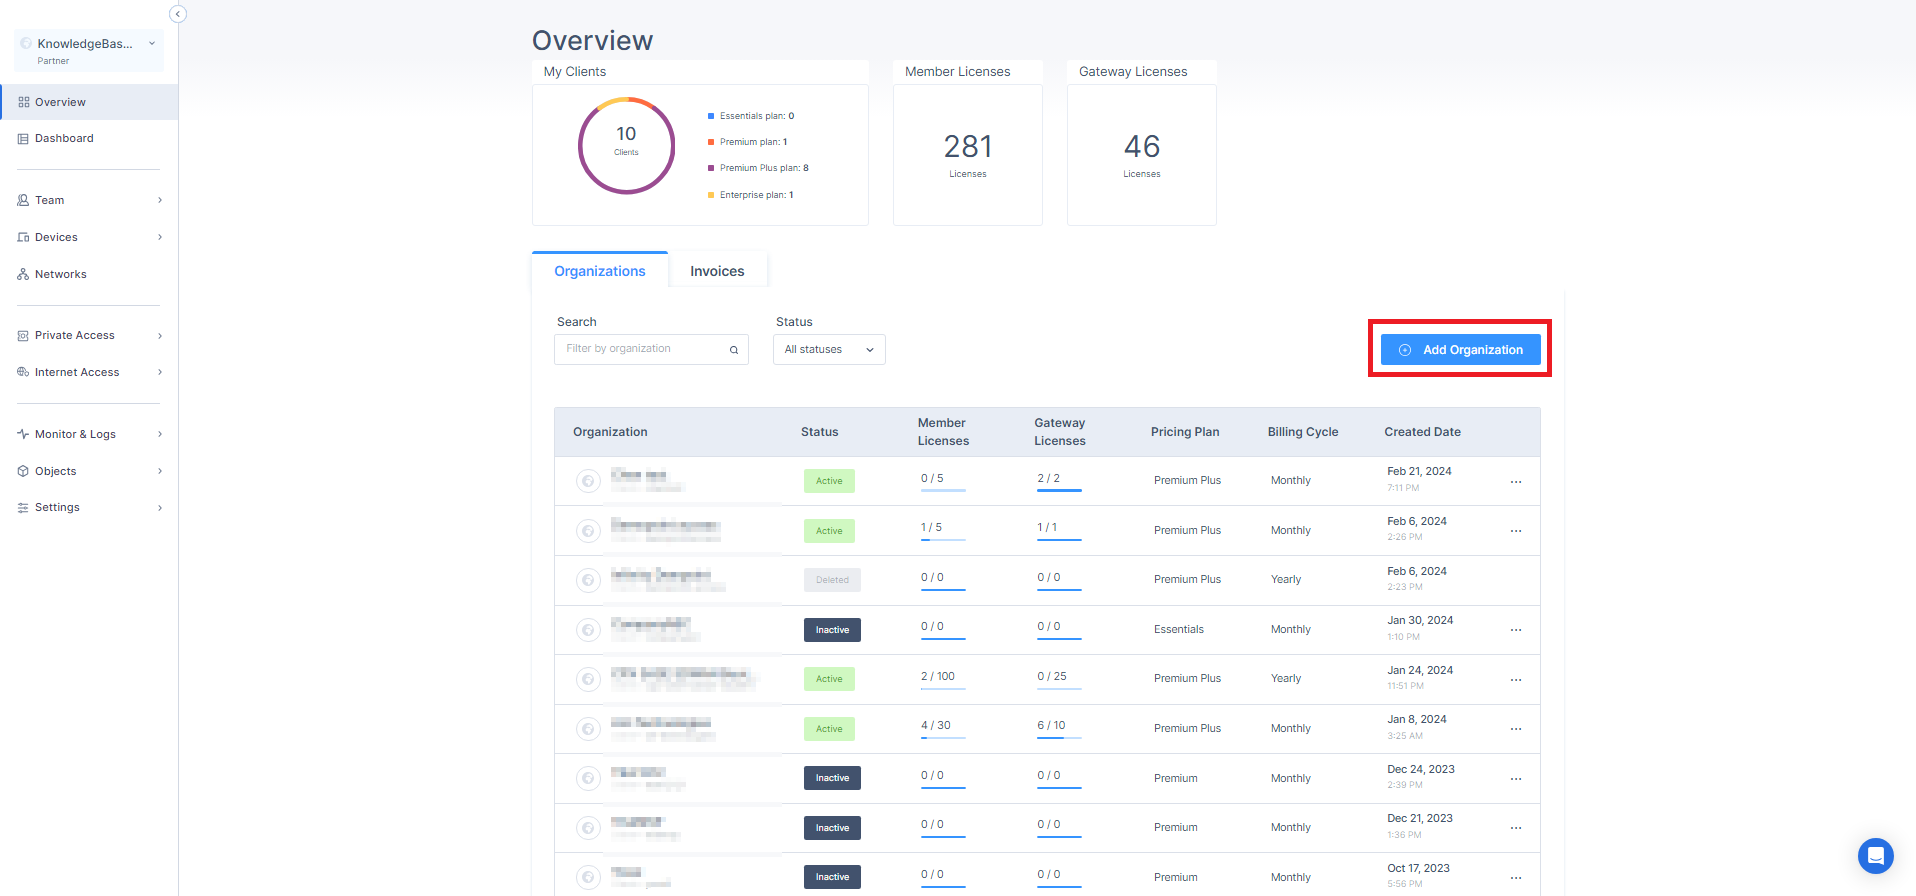The height and width of the screenshot is (896, 1916).
Task: Select the Internet Access globe icon
Action: (24, 372)
